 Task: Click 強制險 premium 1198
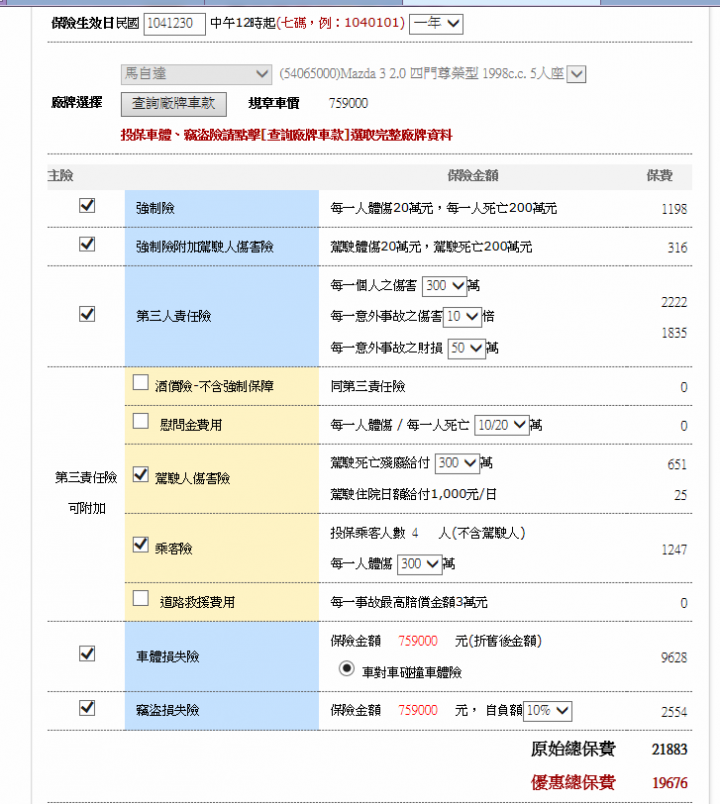[x=674, y=209]
